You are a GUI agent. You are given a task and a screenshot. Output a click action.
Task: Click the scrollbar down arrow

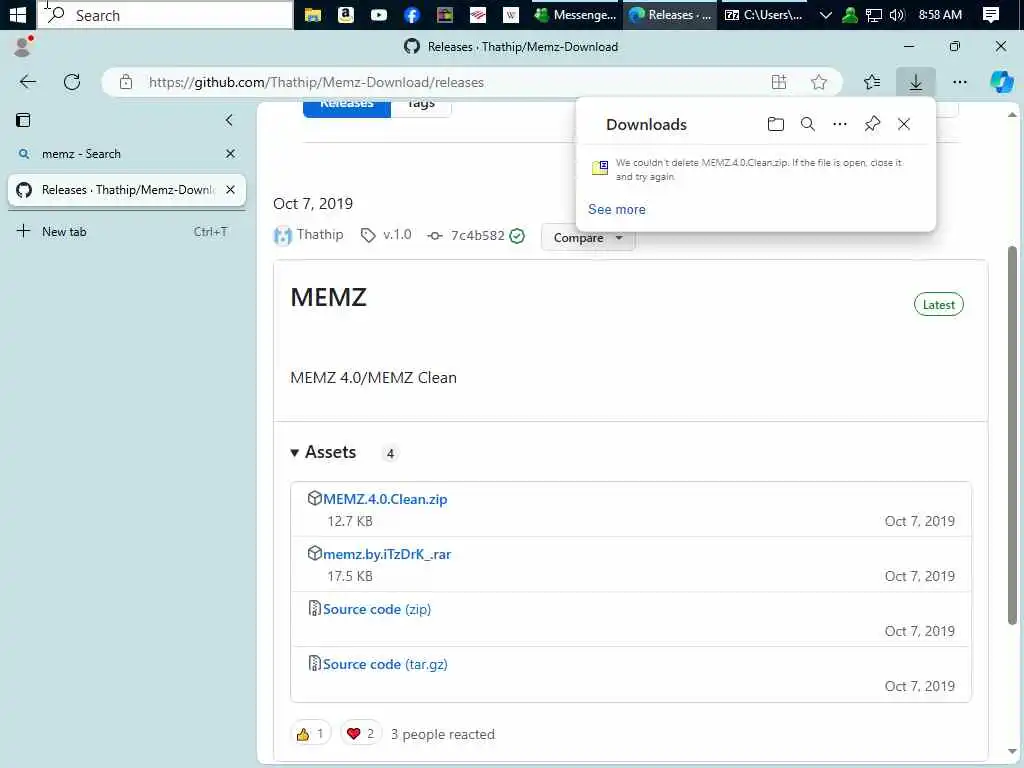1012,751
